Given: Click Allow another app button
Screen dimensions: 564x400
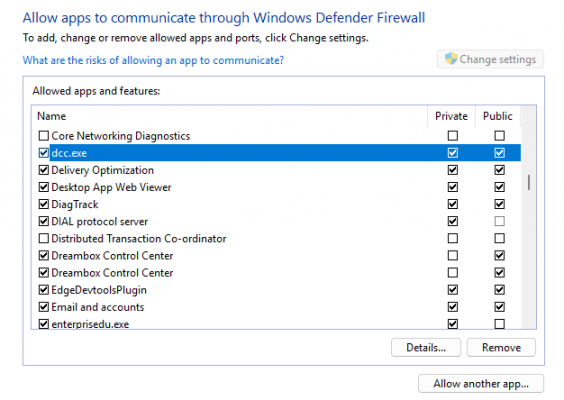Looking at the screenshot, I should tap(481, 384).
